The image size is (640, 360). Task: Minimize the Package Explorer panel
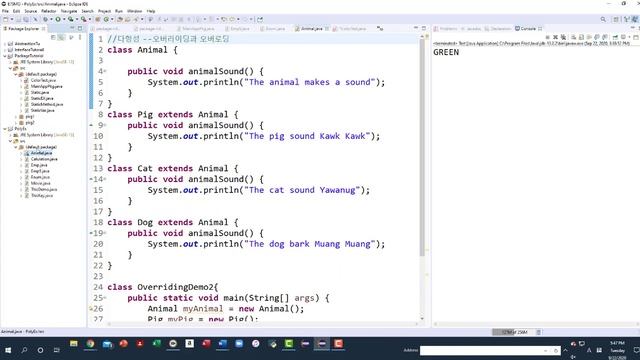click(x=72, y=28)
